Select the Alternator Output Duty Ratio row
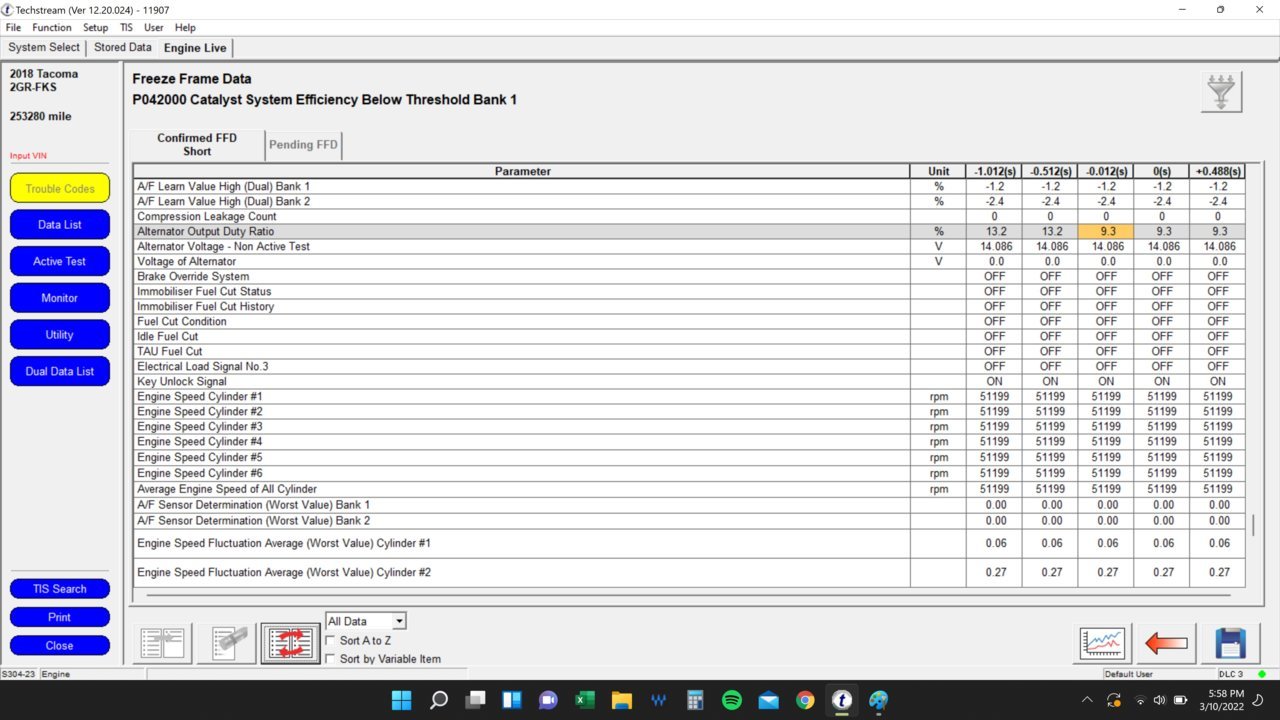The width and height of the screenshot is (1280, 720). (690, 231)
